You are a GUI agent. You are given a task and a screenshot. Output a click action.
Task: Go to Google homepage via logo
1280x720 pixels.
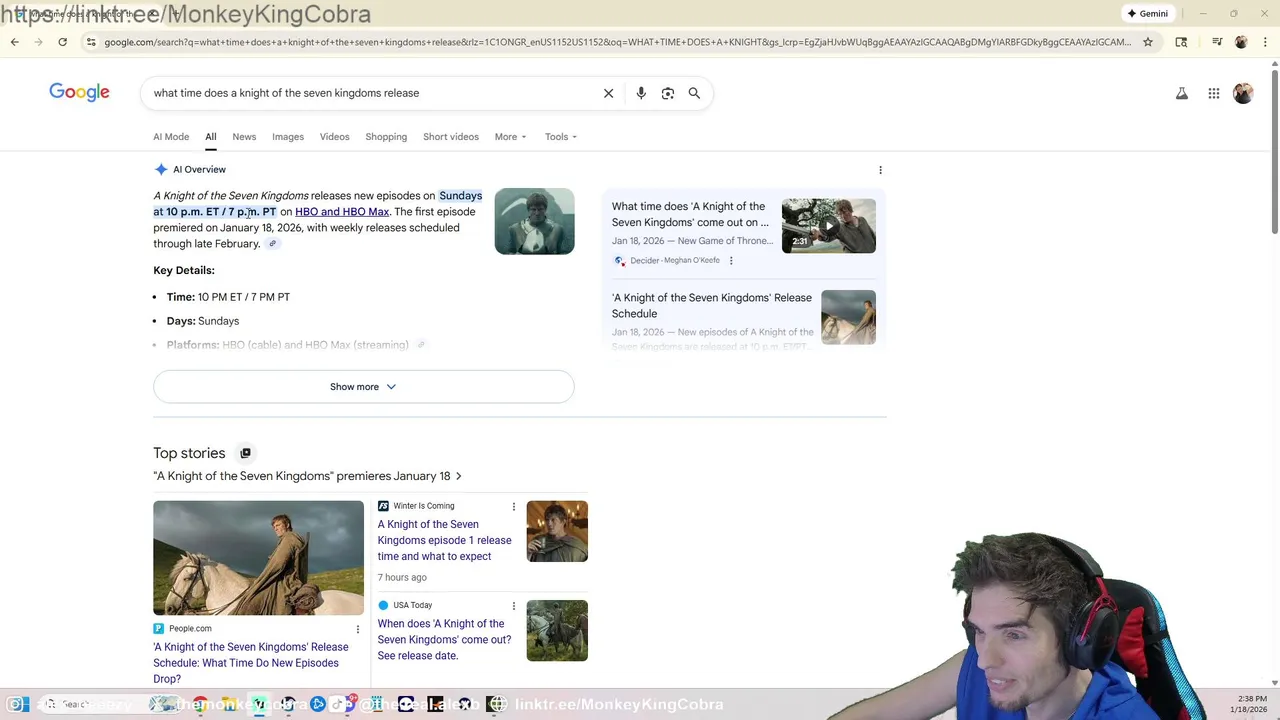pyautogui.click(x=79, y=92)
